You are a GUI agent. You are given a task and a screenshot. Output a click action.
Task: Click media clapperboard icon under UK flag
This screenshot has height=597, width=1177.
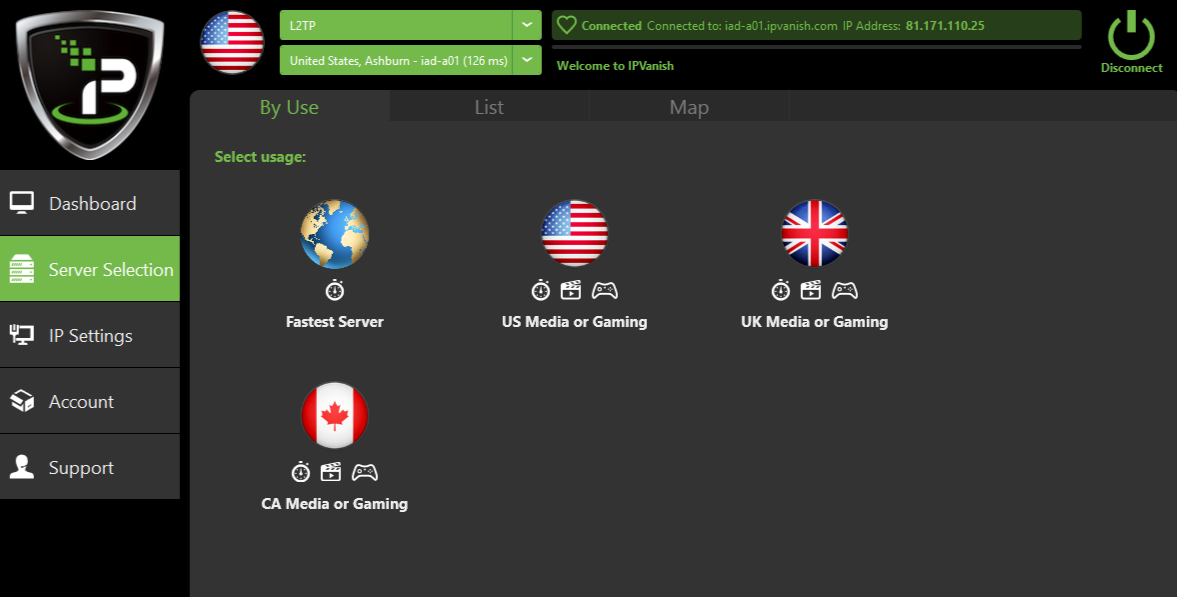pyautogui.click(x=811, y=290)
